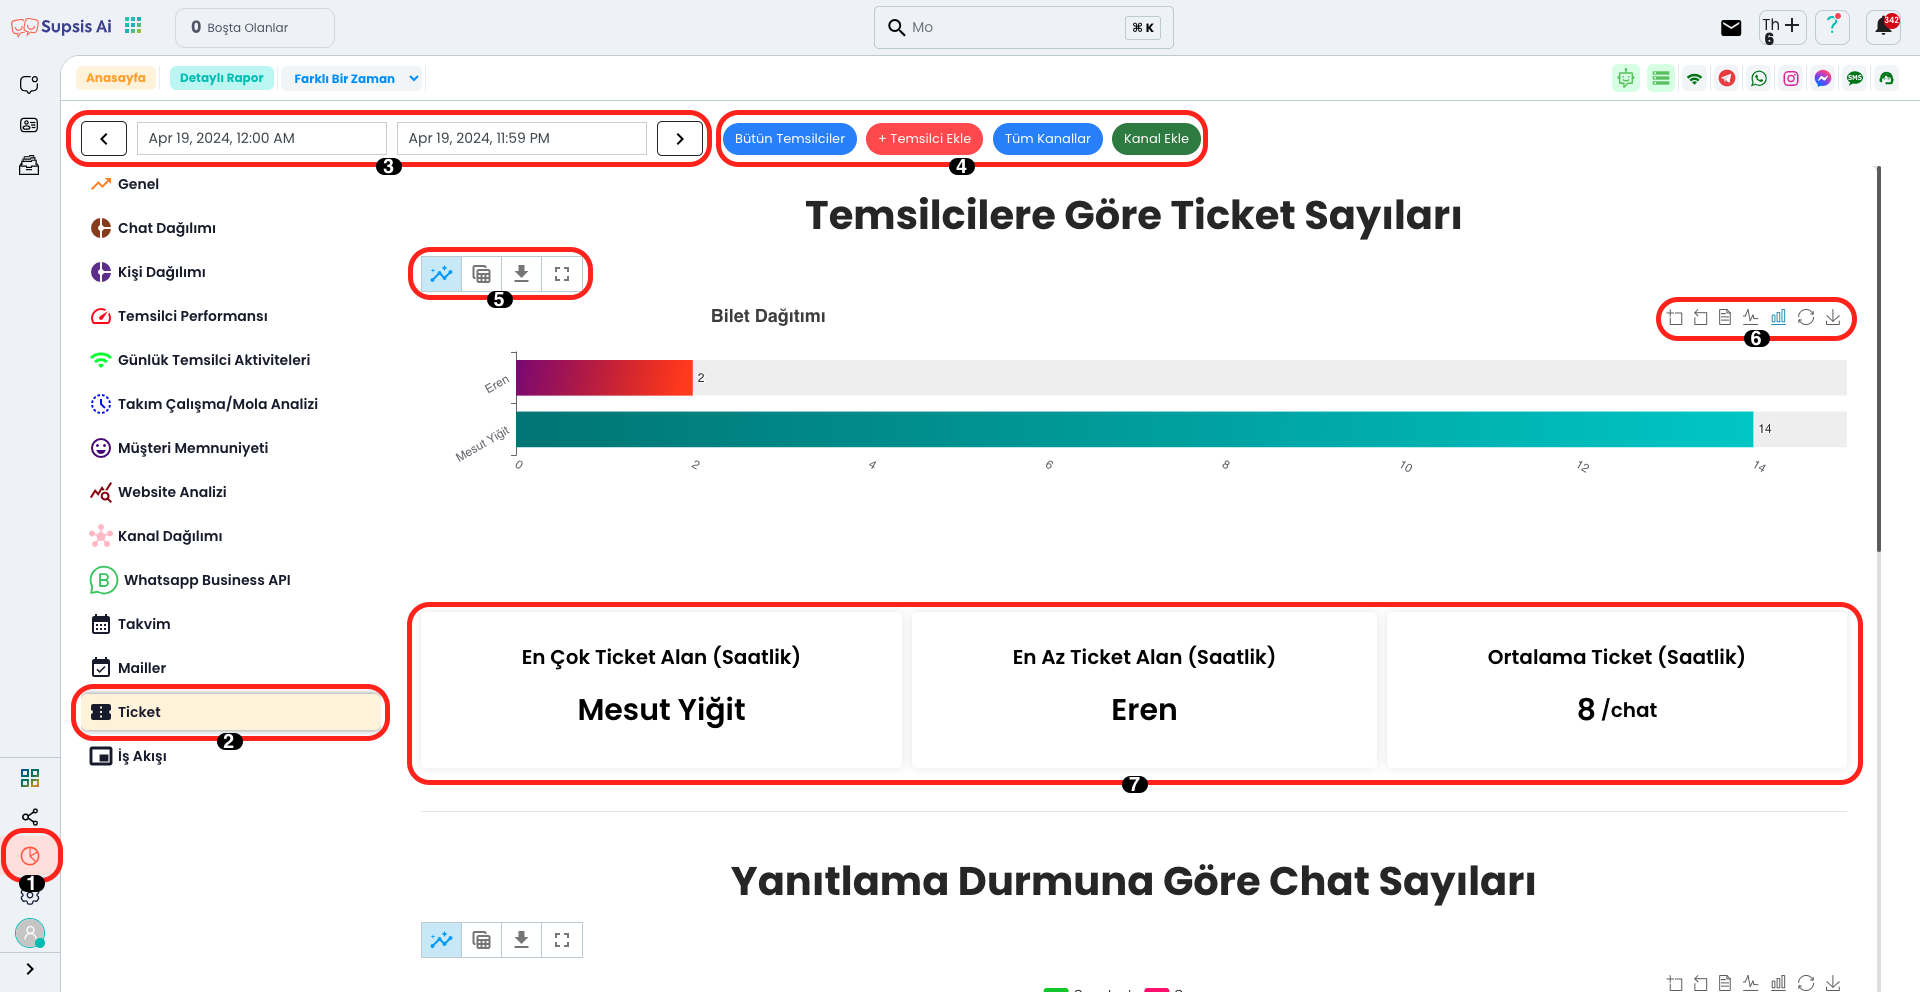
Task: Select Temsilci Performansı from report menu
Action: [192, 316]
